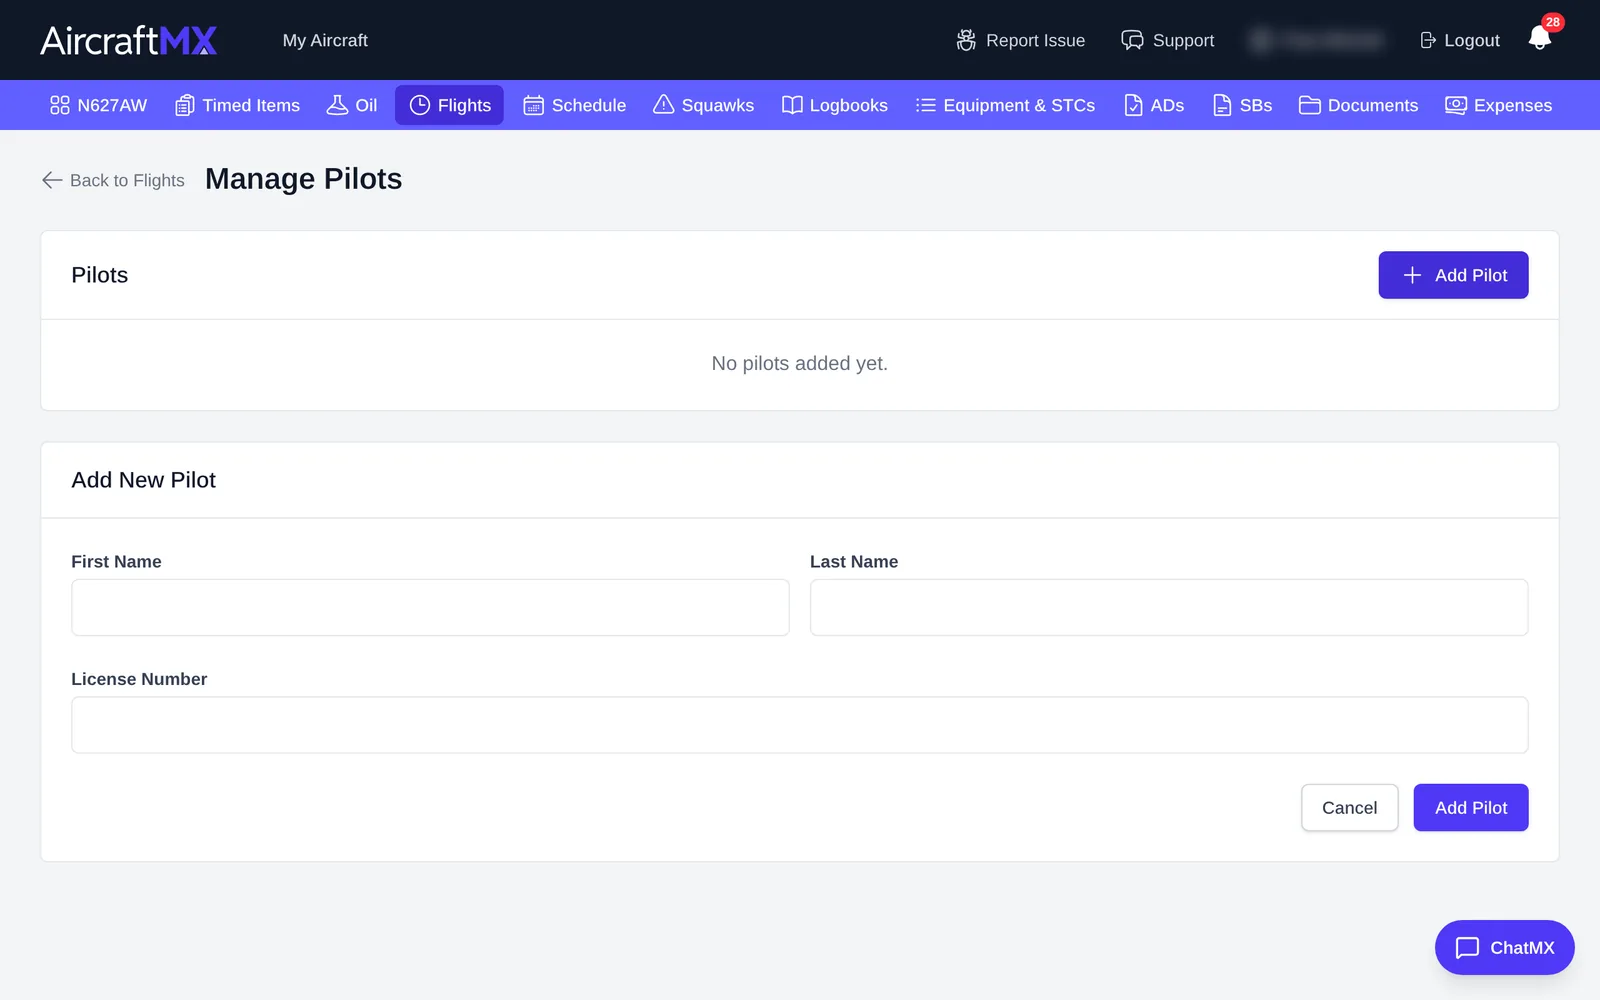Click the logout door icon
Screen dimensions: 1600x1000
pyautogui.click(x=1428, y=40)
